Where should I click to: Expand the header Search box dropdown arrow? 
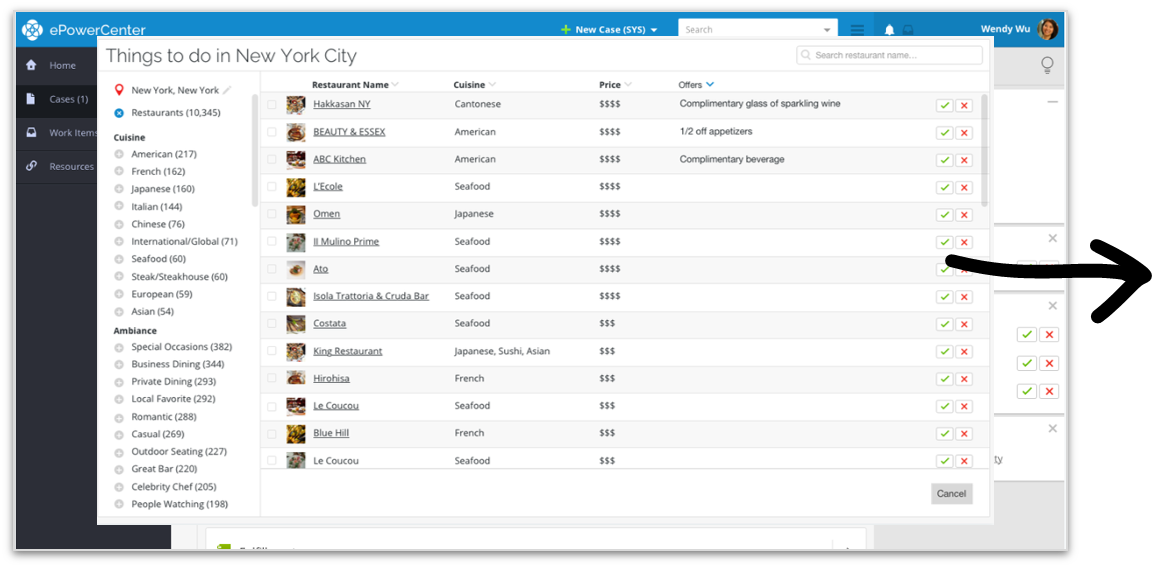point(827,31)
